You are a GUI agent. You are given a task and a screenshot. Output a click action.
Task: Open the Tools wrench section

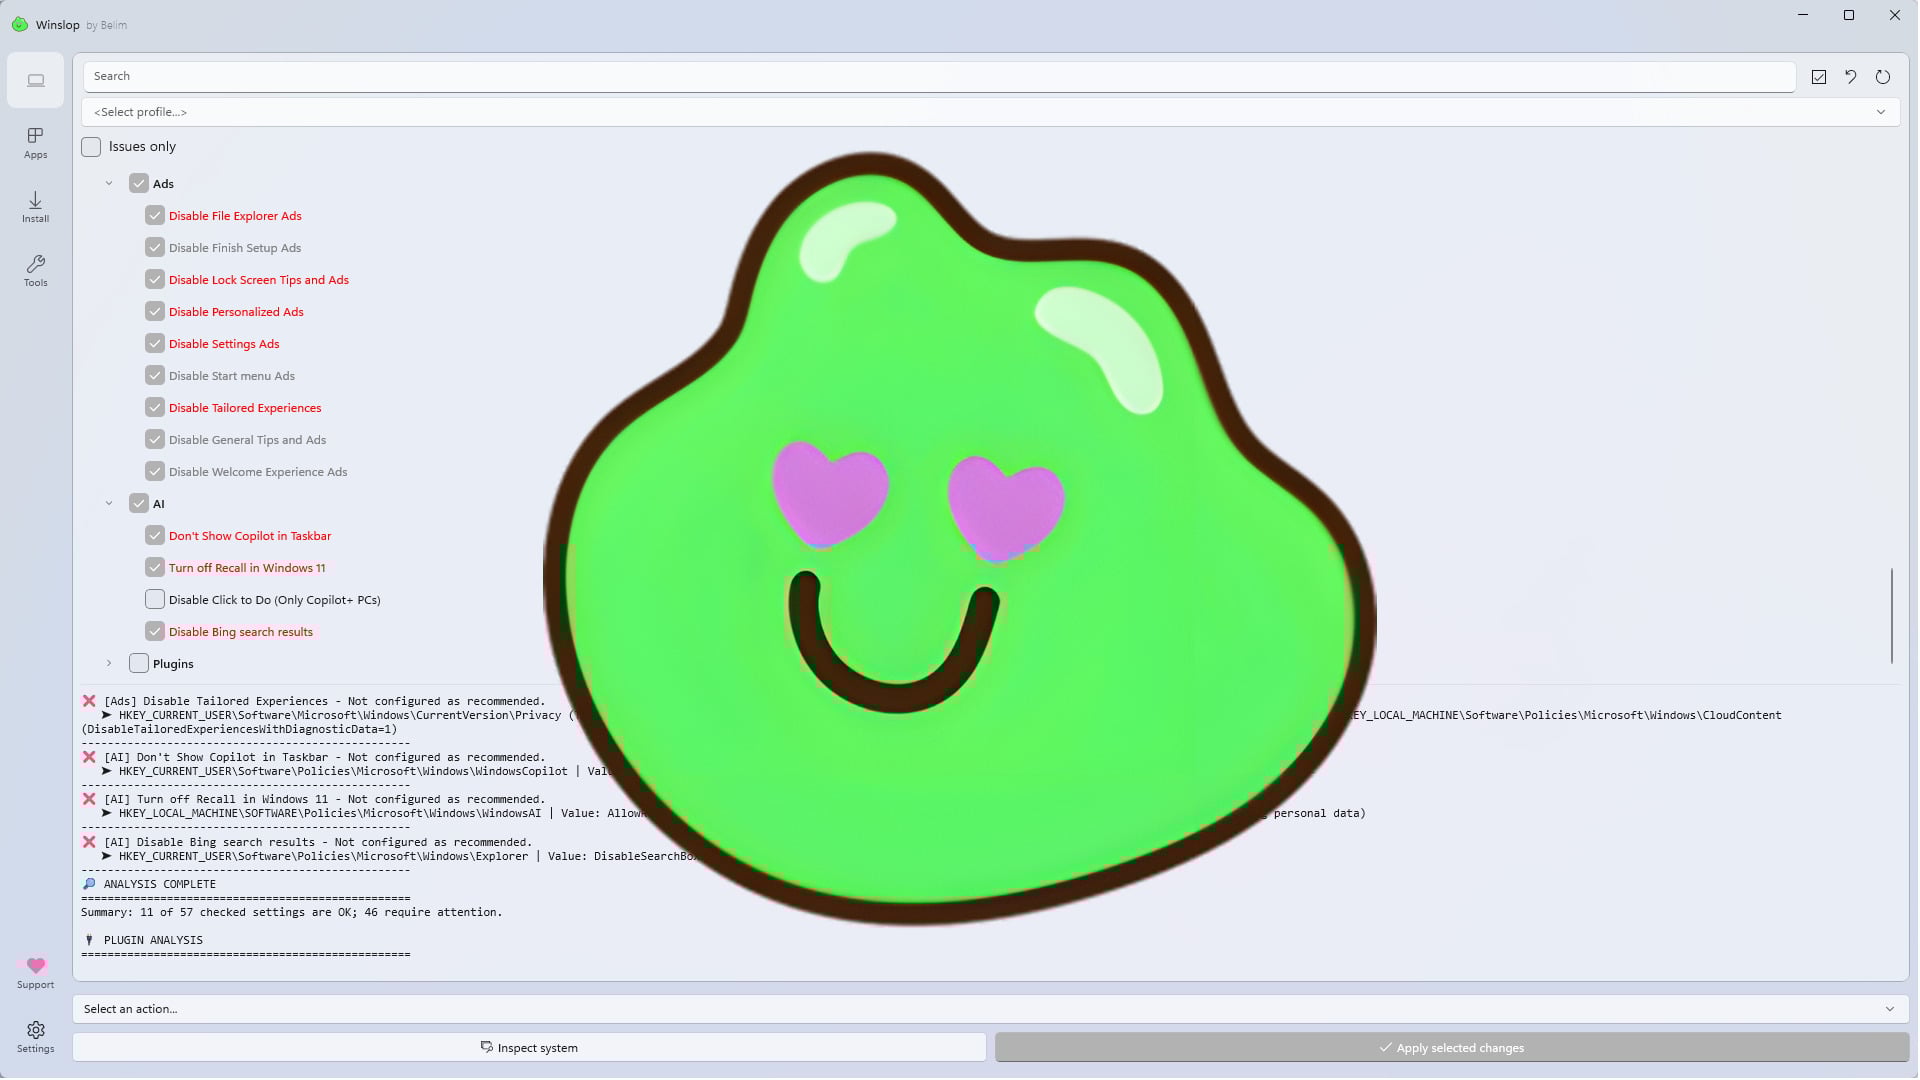(35, 271)
